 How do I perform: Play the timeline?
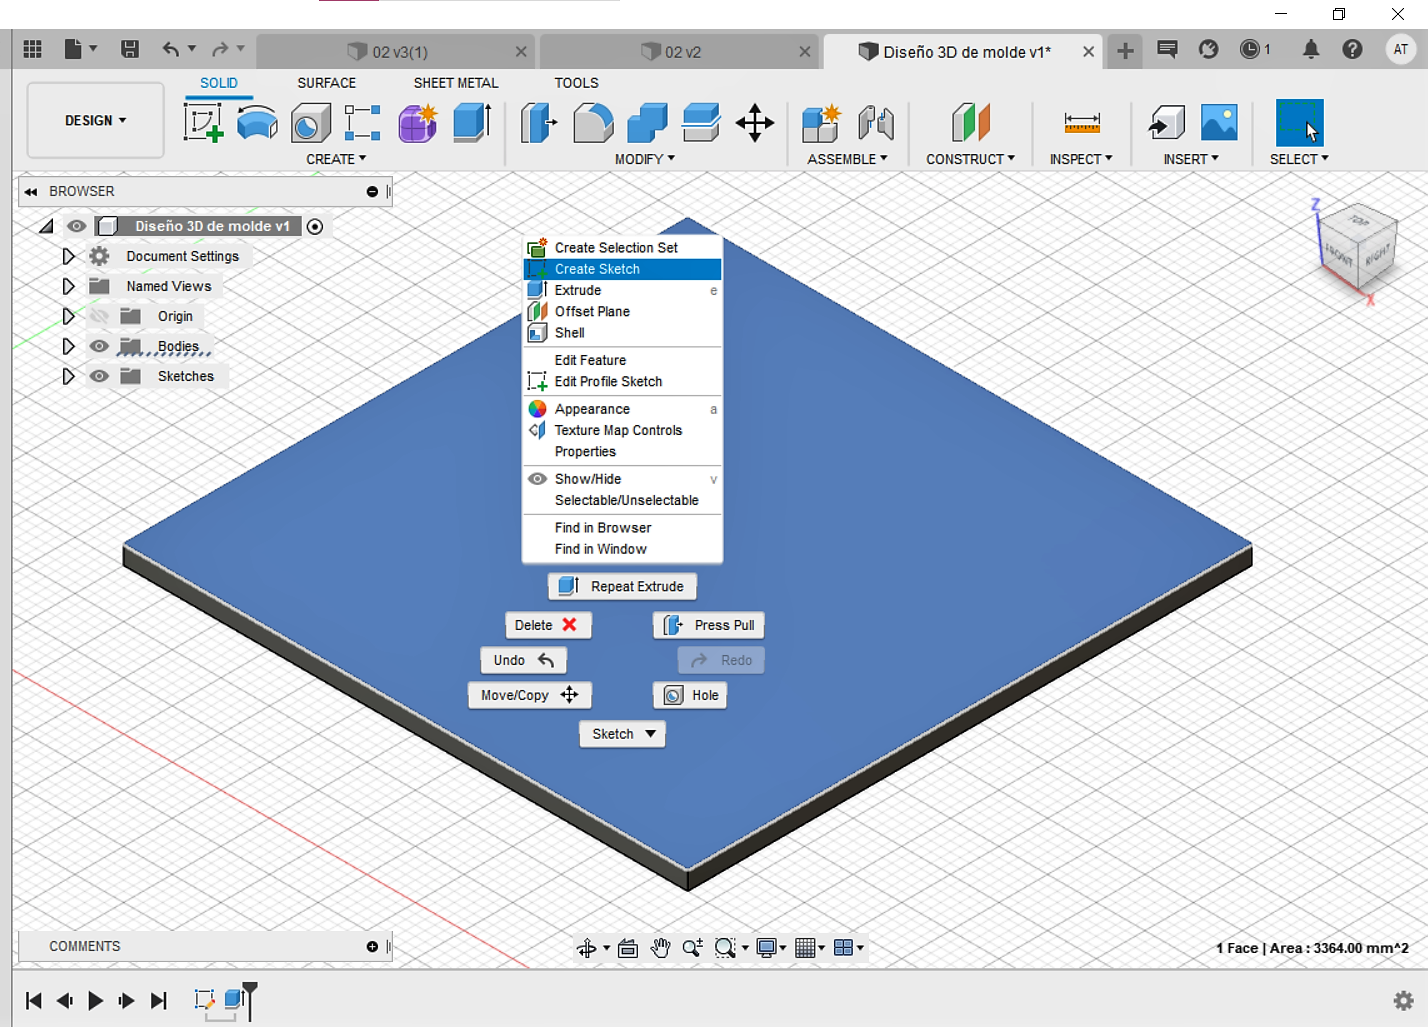pos(95,1000)
